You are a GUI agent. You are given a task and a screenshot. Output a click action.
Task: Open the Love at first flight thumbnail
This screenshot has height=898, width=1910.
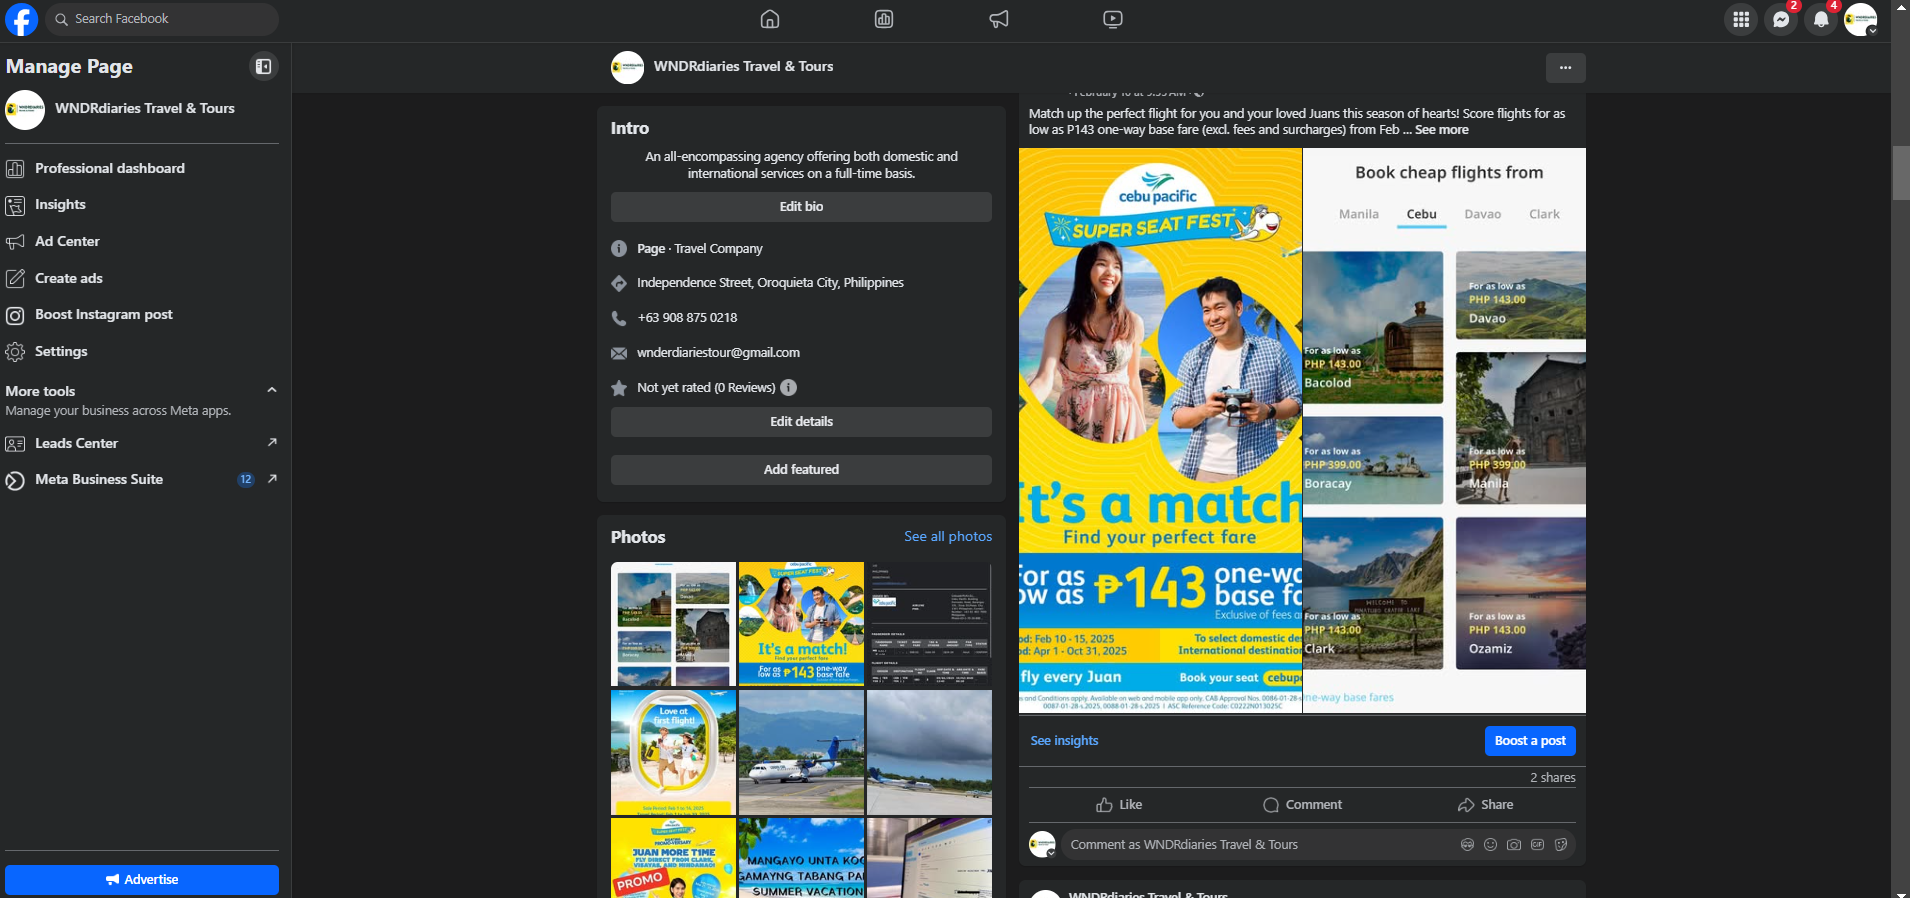673,752
